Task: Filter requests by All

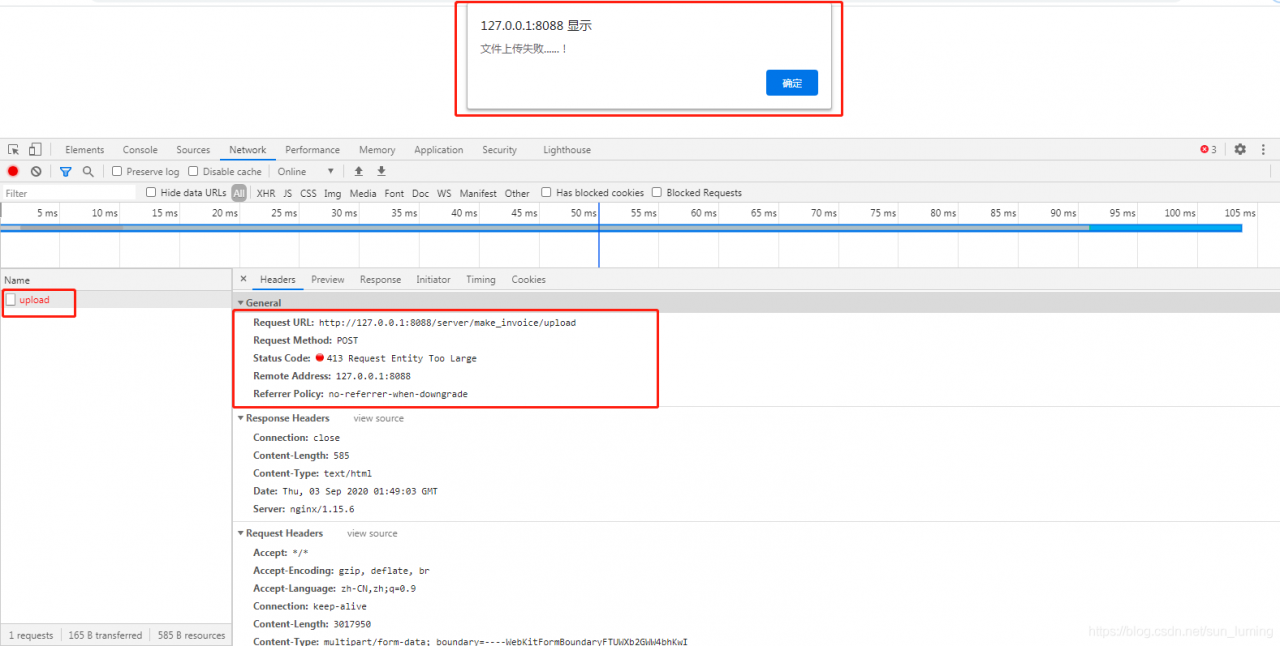Action: point(239,193)
